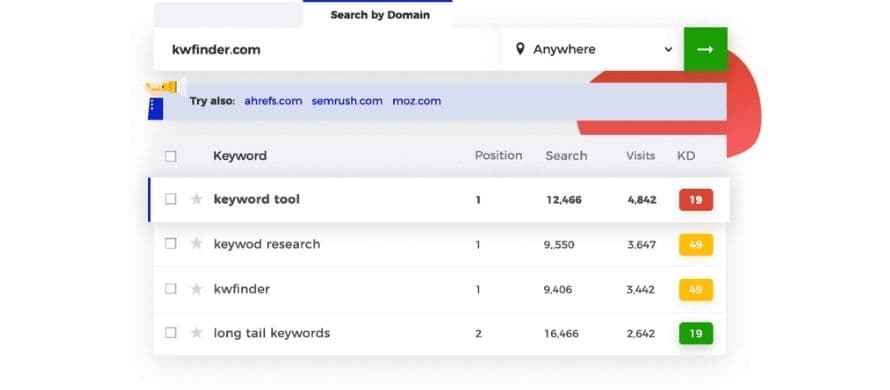
Task: Try the semrush.com suggestion link
Action: (x=347, y=101)
